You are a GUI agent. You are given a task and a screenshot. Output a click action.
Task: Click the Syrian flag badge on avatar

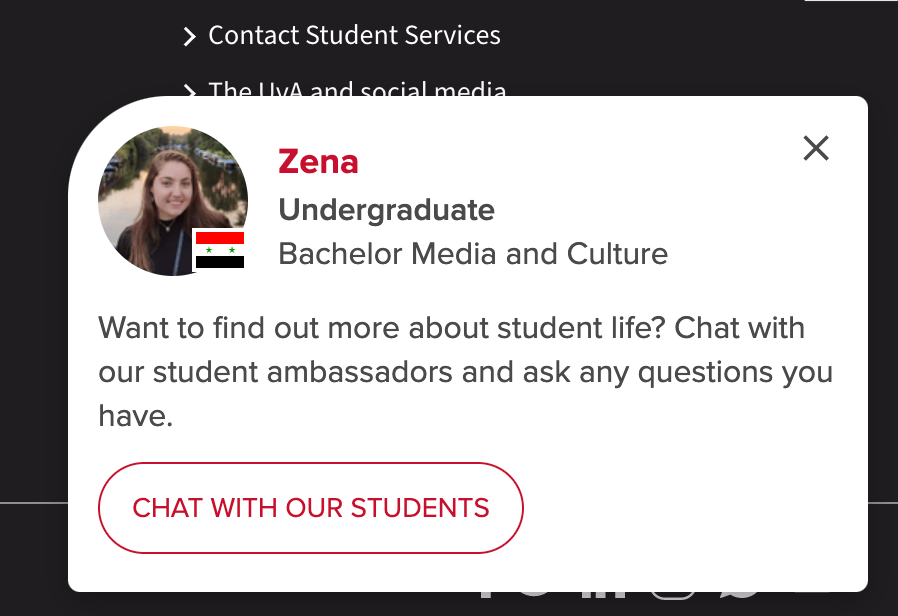(220, 250)
